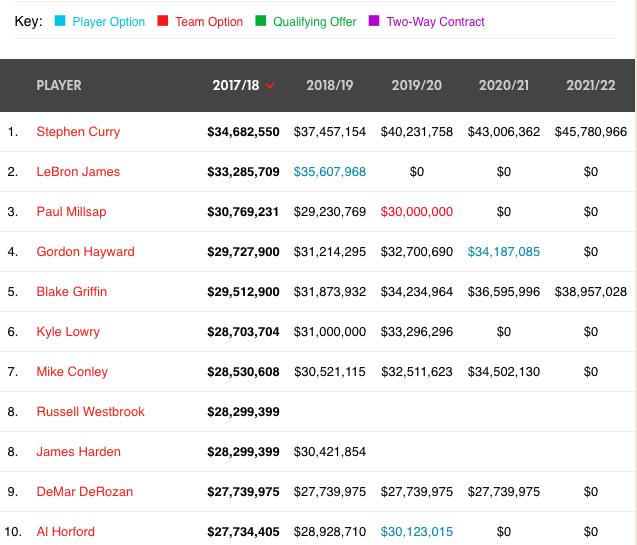Select the Paul Millsap link
The height and width of the screenshot is (545, 637).
coord(71,211)
